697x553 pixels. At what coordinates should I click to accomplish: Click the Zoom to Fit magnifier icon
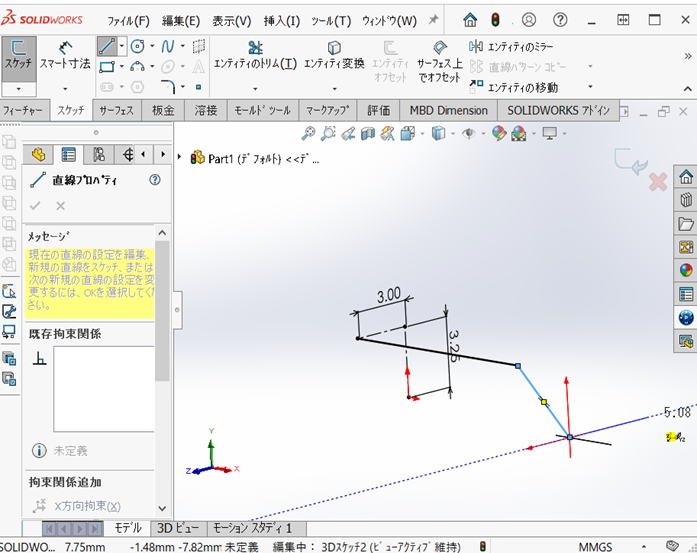click(309, 133)
